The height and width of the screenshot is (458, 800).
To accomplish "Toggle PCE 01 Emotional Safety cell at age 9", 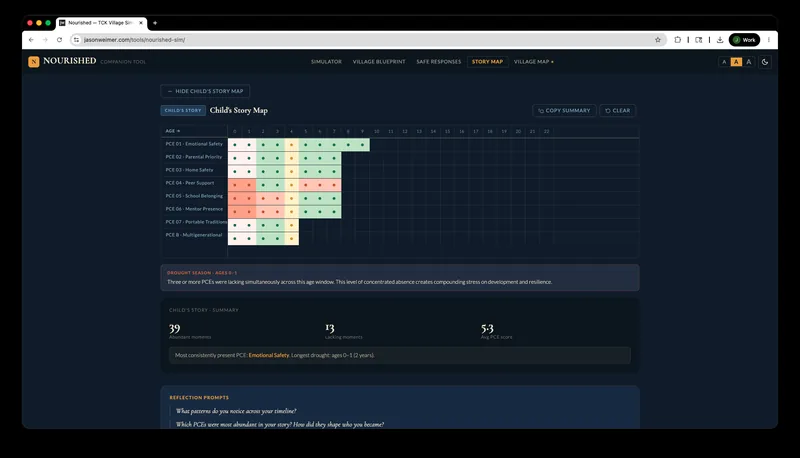I will coord(363,145).
